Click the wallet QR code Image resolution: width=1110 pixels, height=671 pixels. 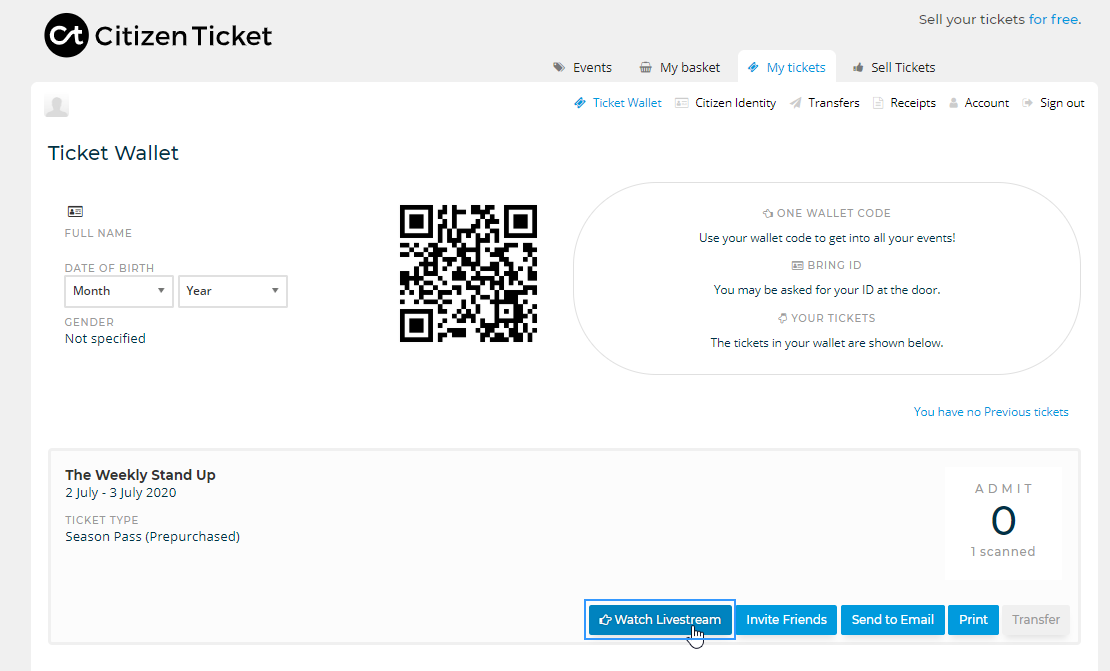point(469,273)
